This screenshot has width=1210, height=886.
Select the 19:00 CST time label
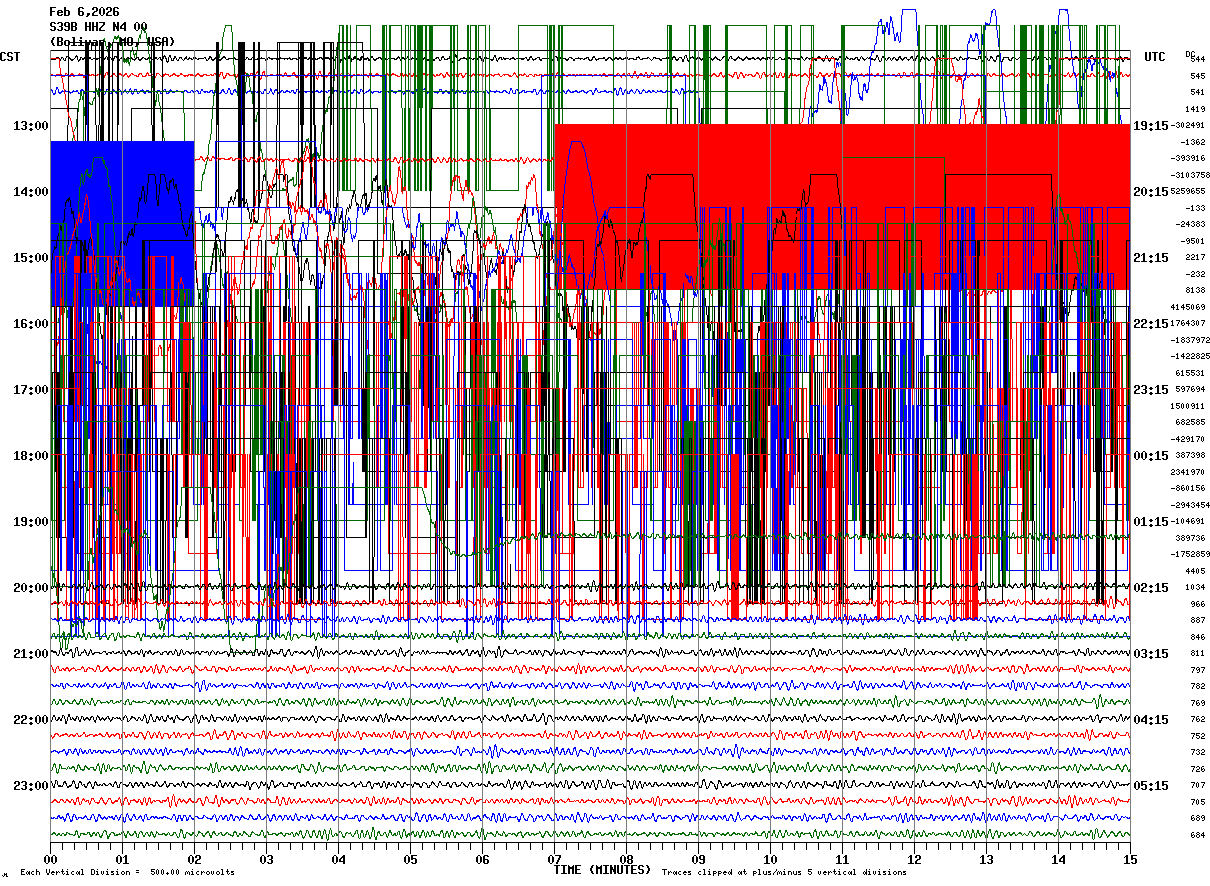(31, 522)
